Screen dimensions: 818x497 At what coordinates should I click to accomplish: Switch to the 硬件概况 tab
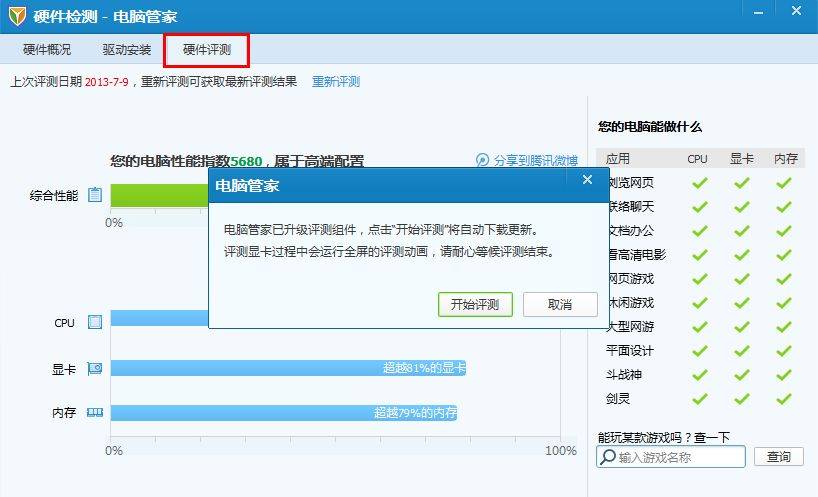click(47, 49)
